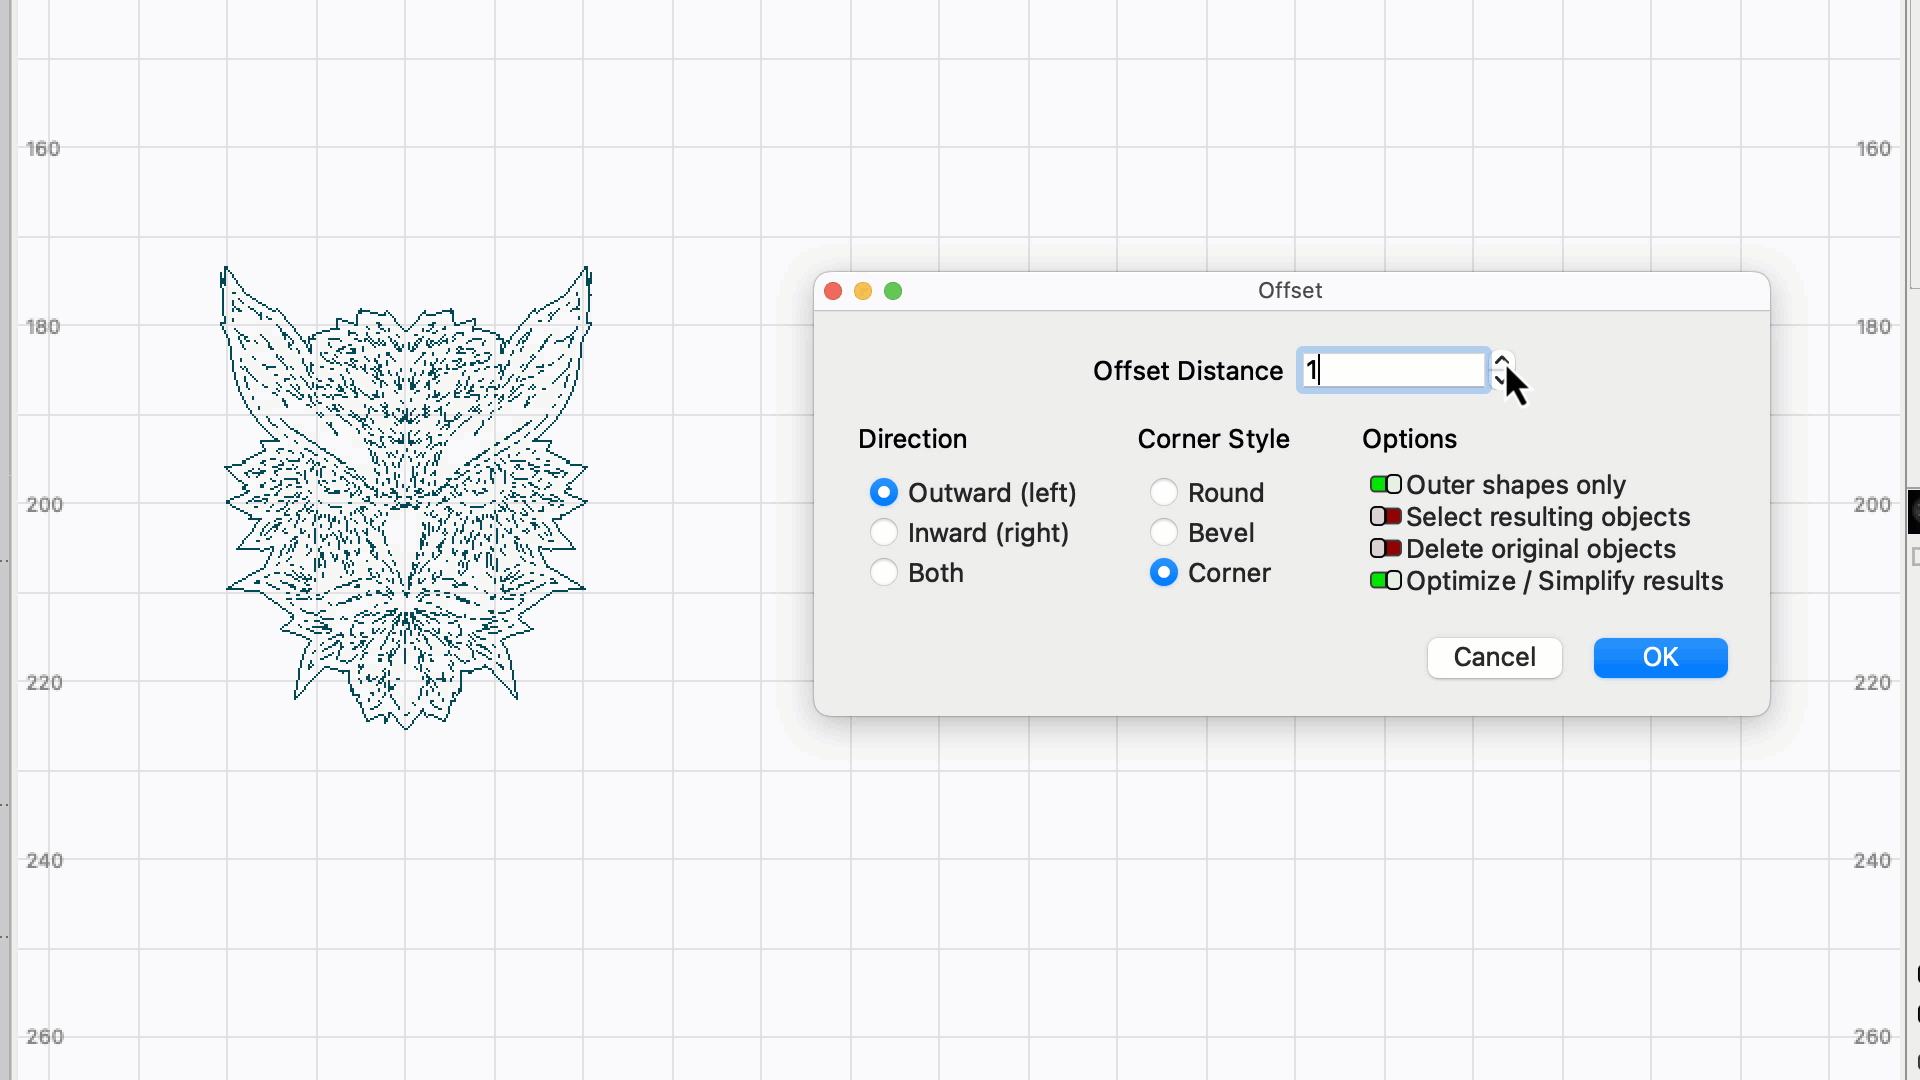Select Outward (left) direction radio button
This screenshot has height=1080, width=1920.
click(x=882, y=492)
